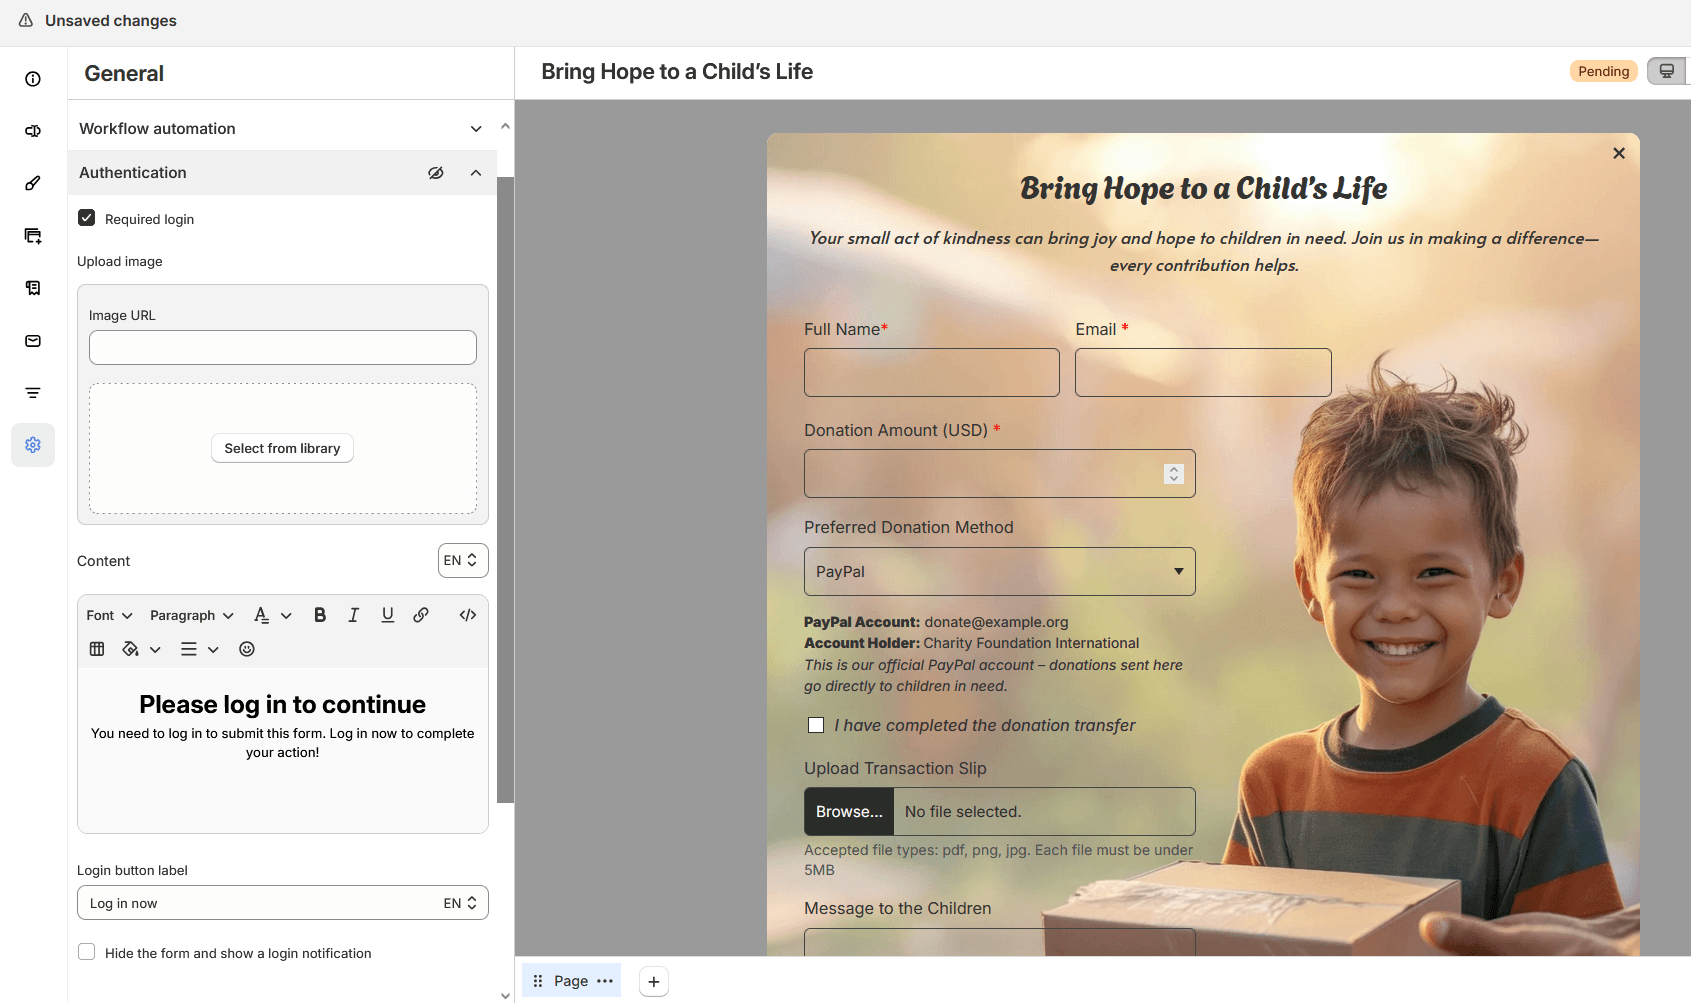Click the 'Upload image' label
Viewport: 1691px width, 1003px height.
coord(120,261)
